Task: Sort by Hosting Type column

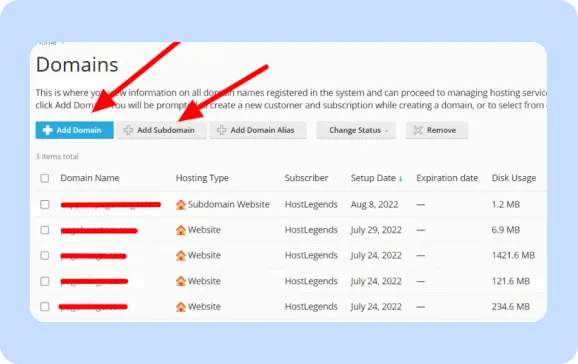Action: pyautogui.click(x=202, y=178)
